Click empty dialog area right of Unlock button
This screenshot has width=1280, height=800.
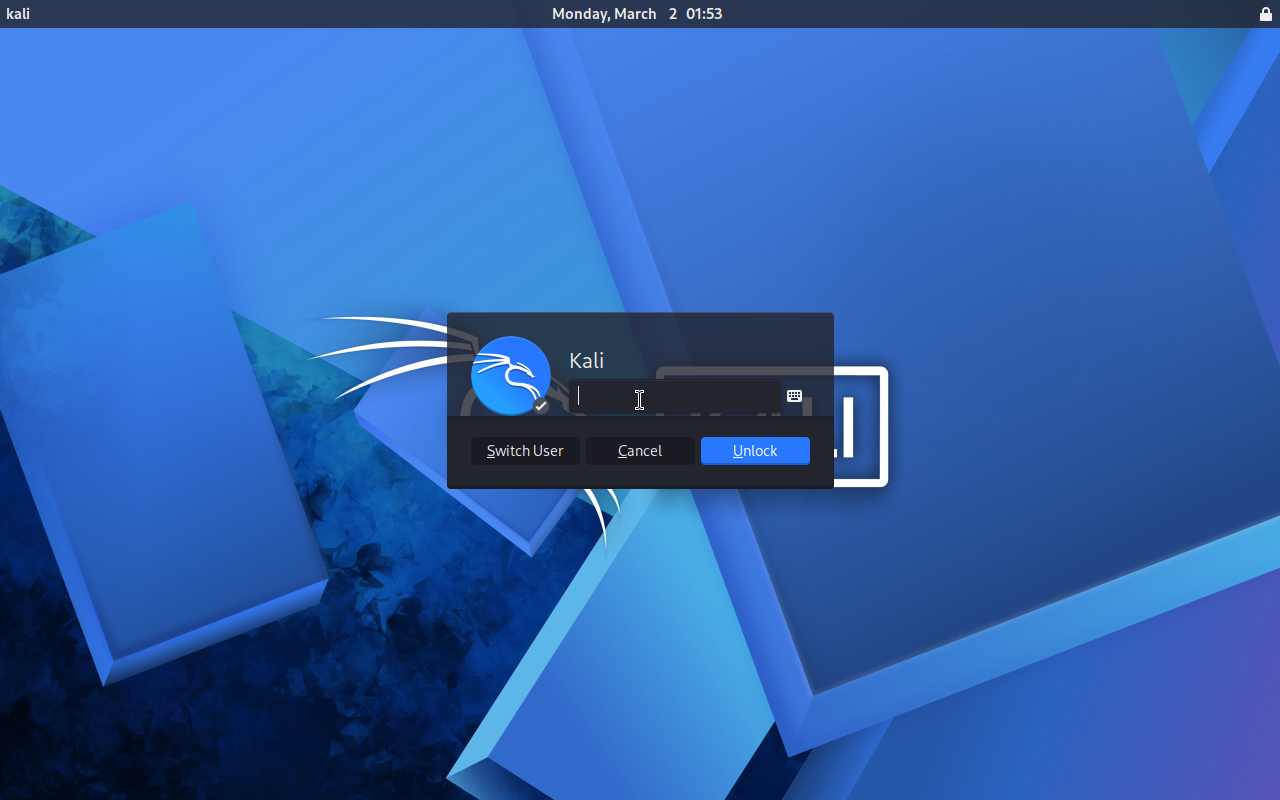point(821,451)
